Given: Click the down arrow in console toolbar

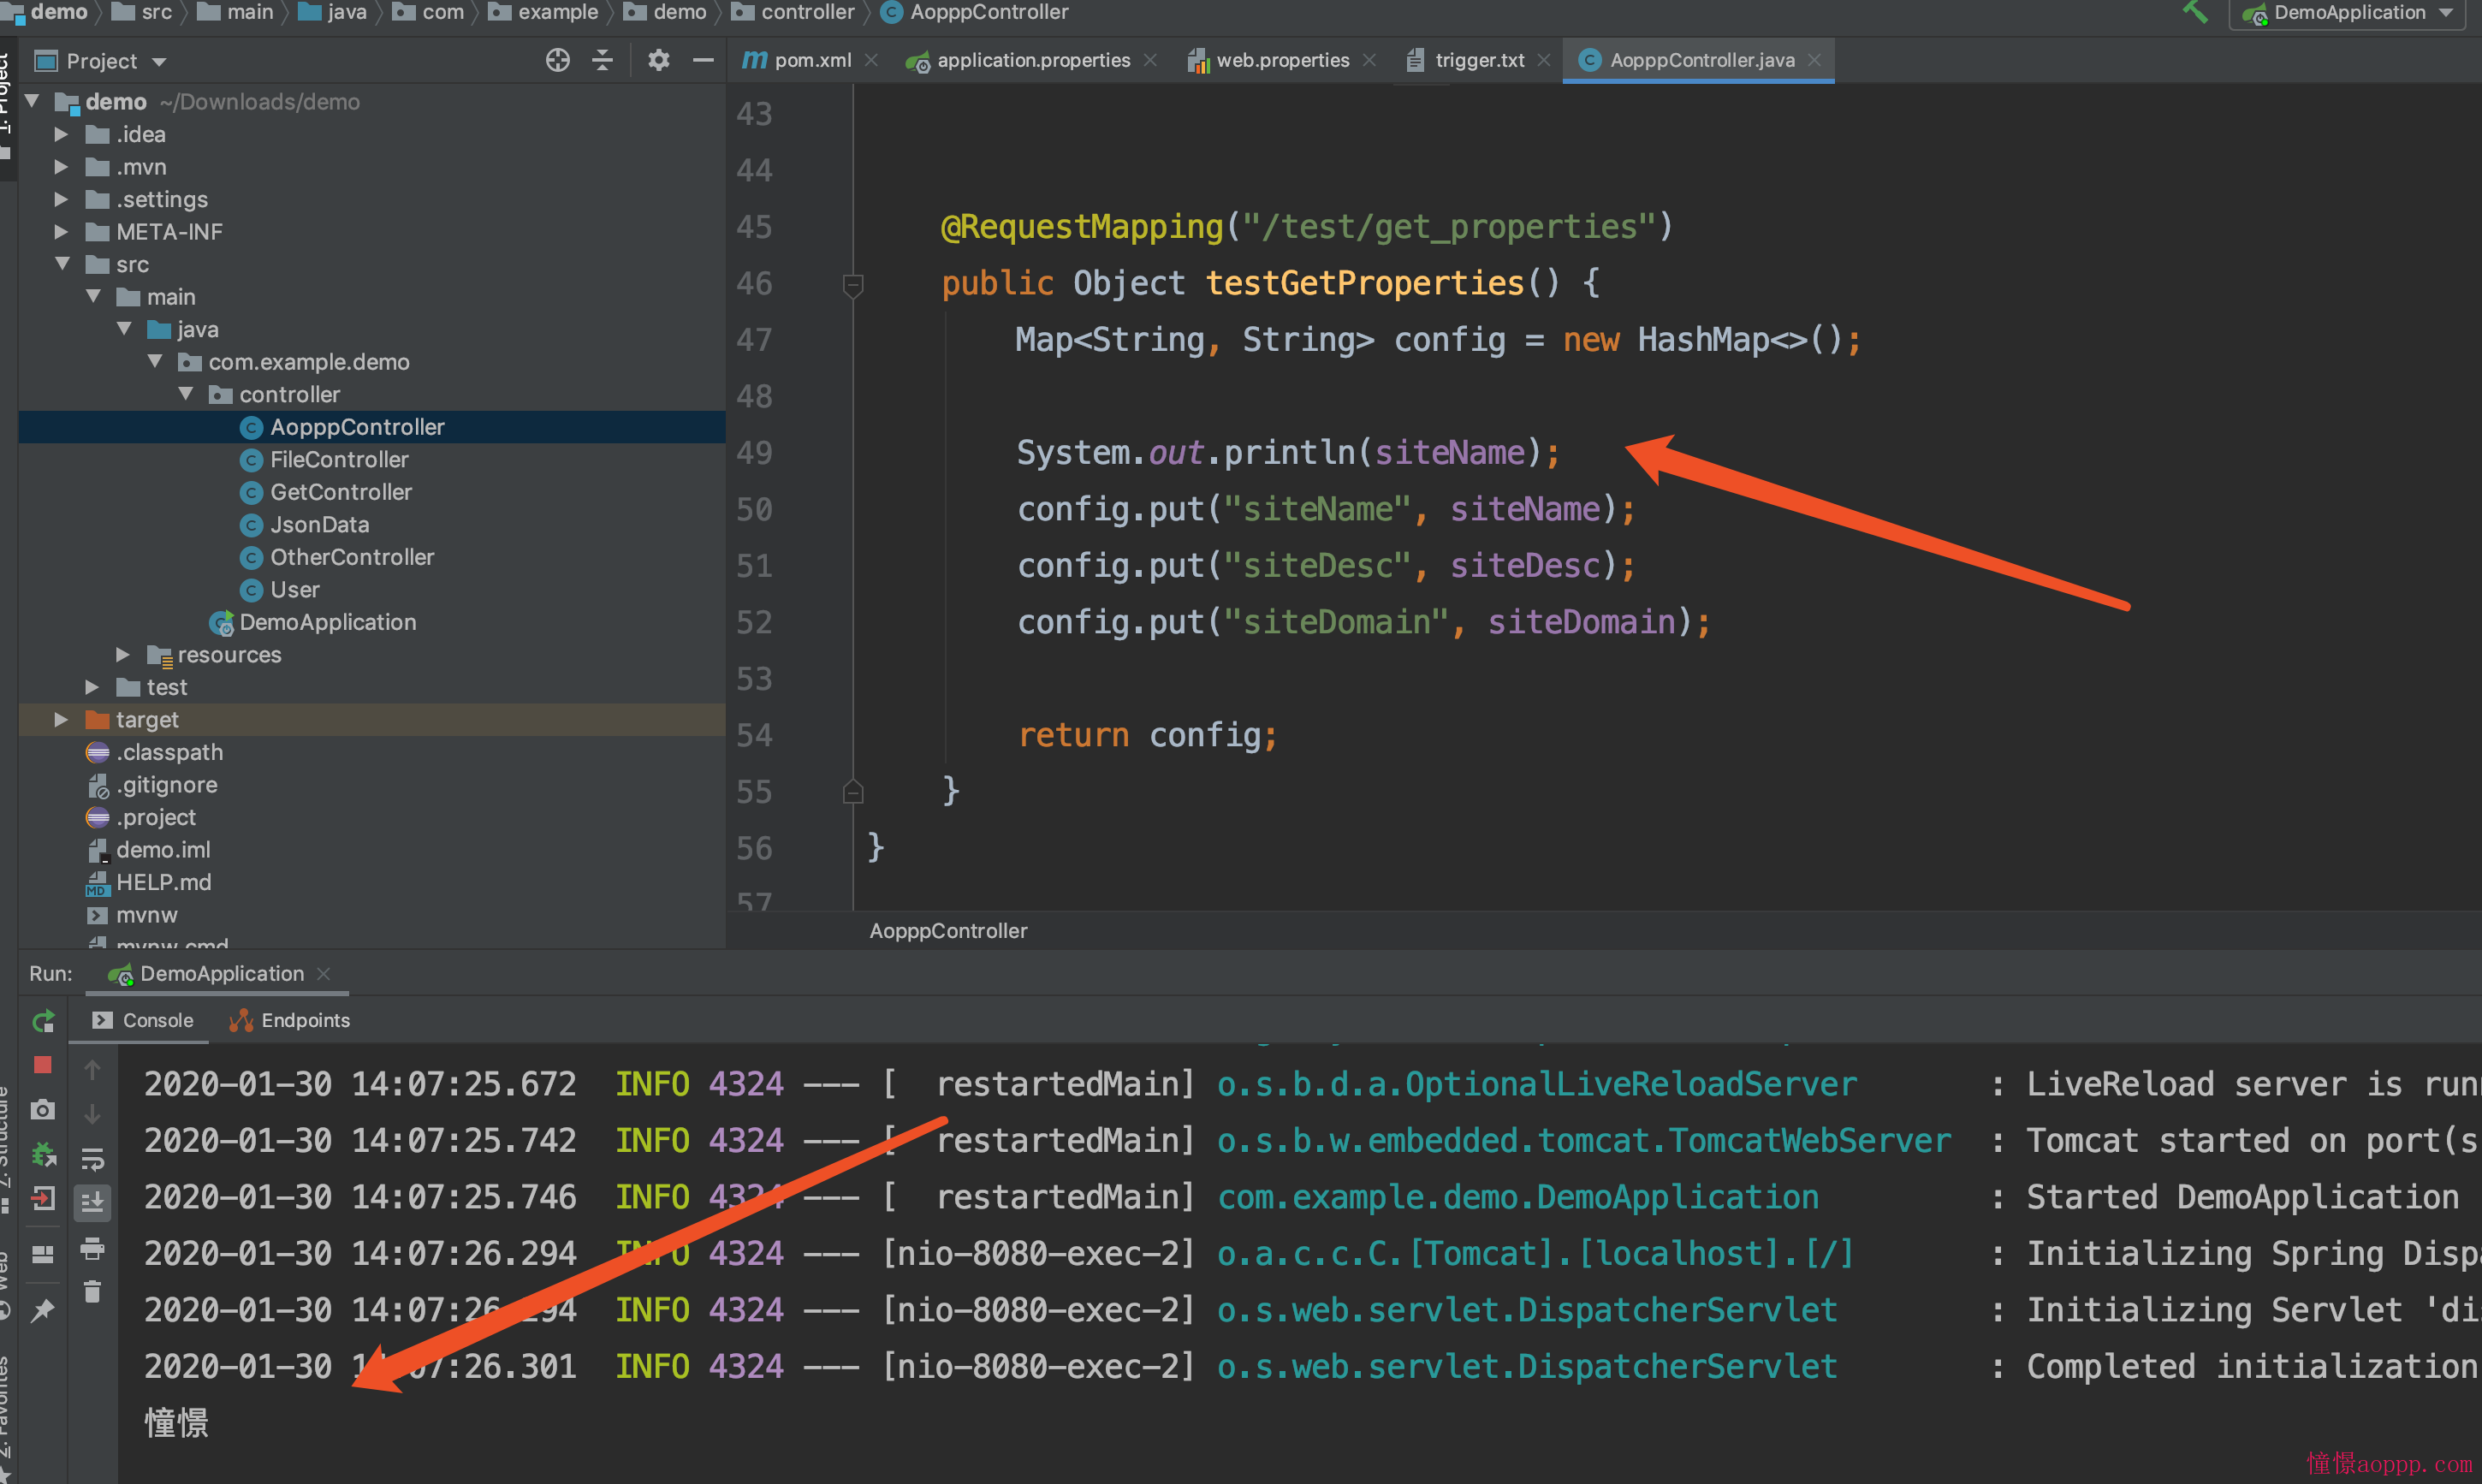Looking at the screenshot, I should click(x=92, y=1114).
